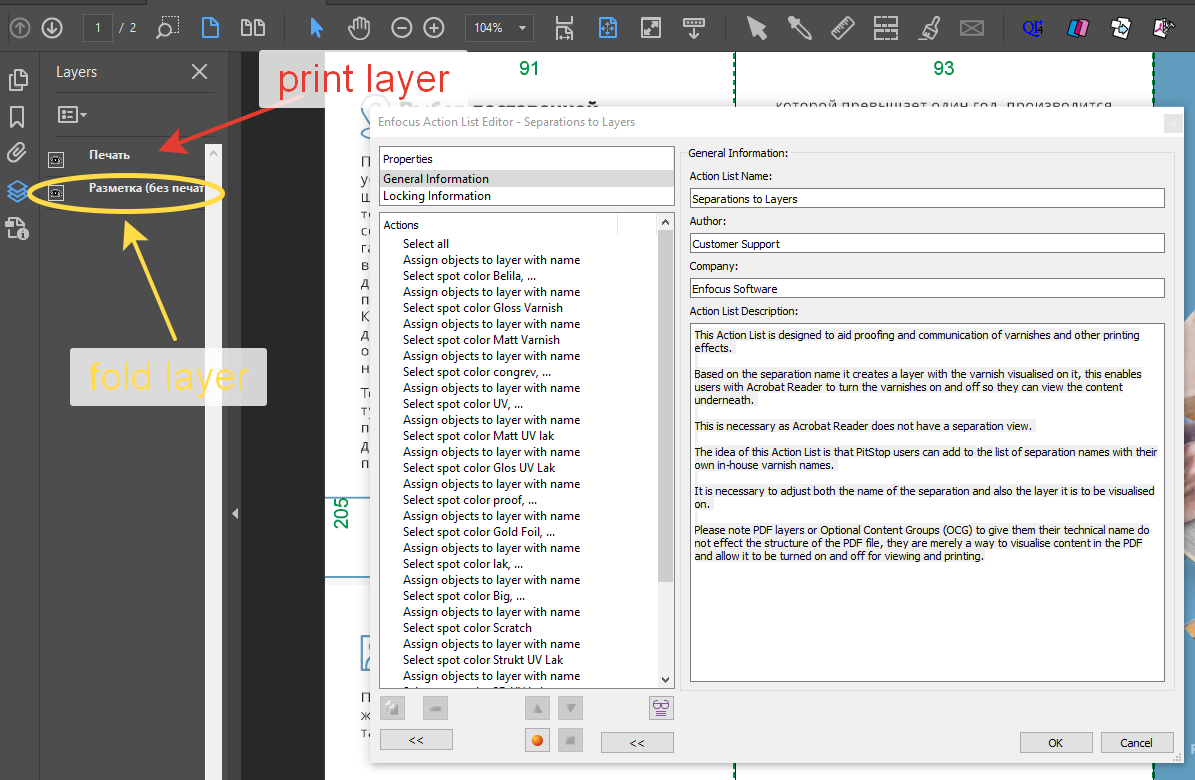Click the envelope mail icon

(x=972, y=28)
